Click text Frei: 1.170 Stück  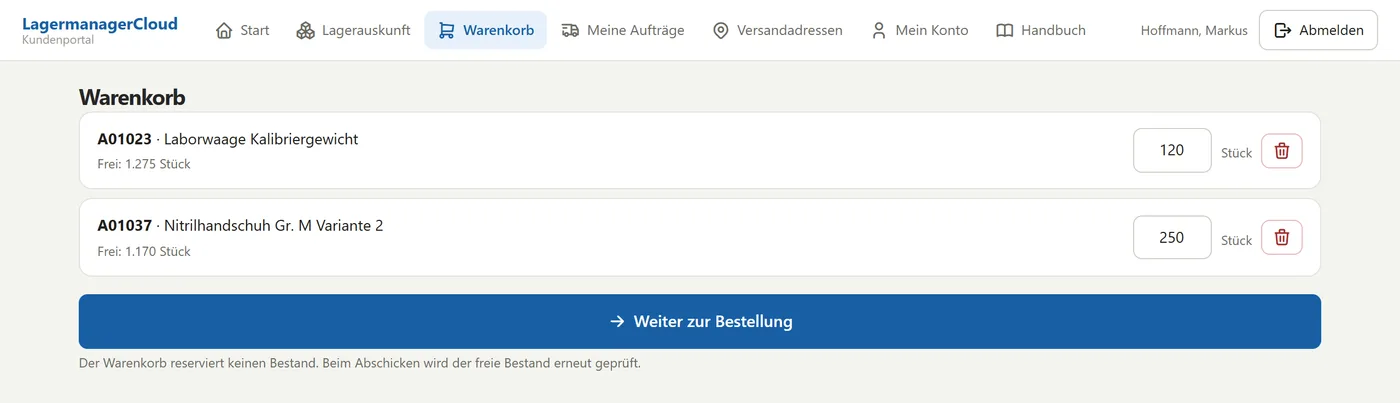144,251
